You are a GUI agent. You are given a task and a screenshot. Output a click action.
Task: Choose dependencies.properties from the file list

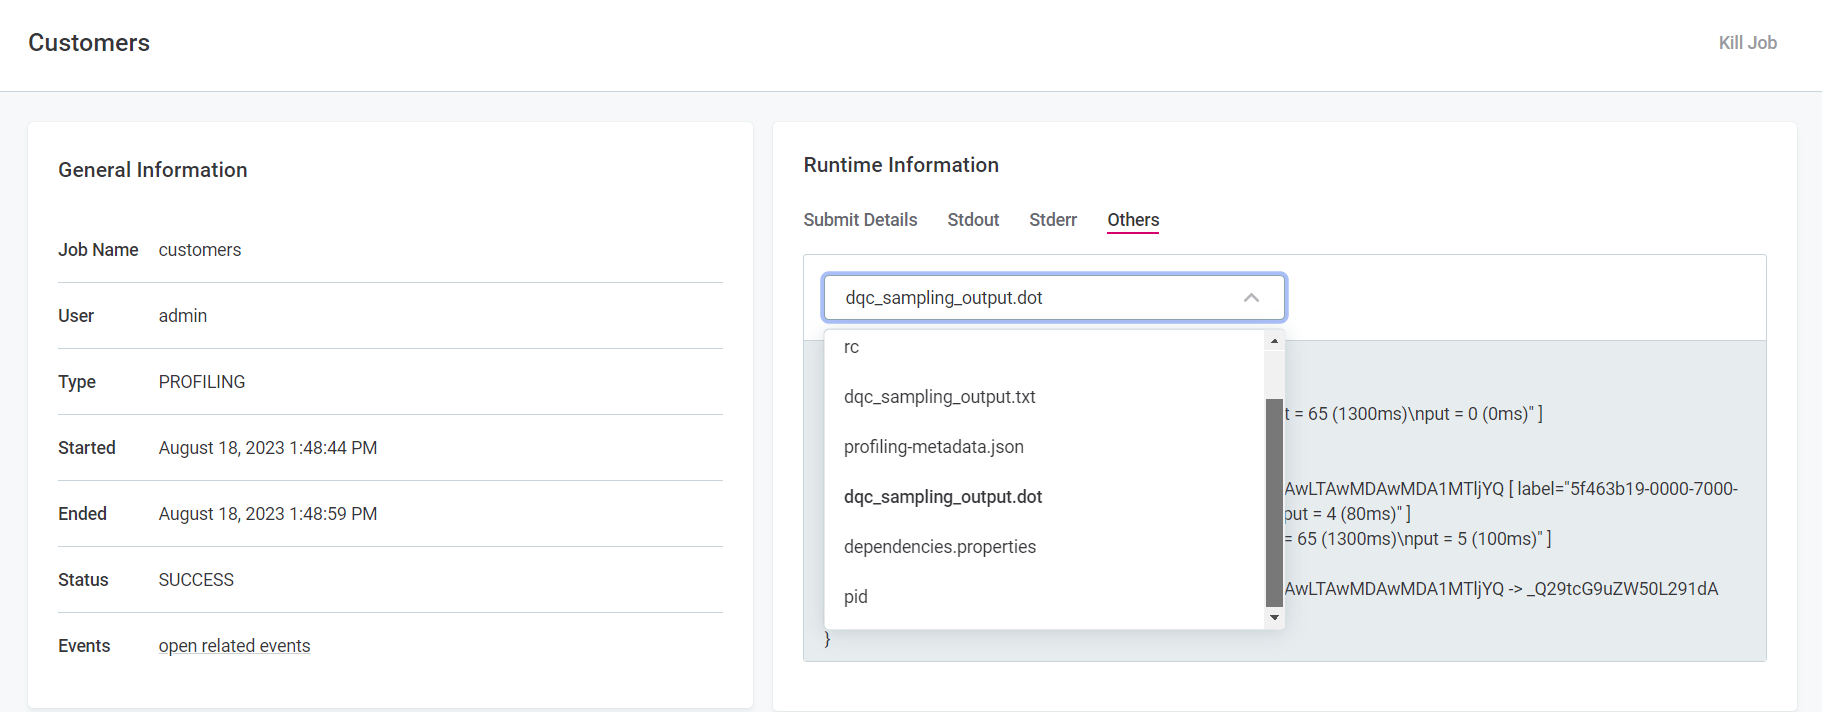click(x=939, y=547)
